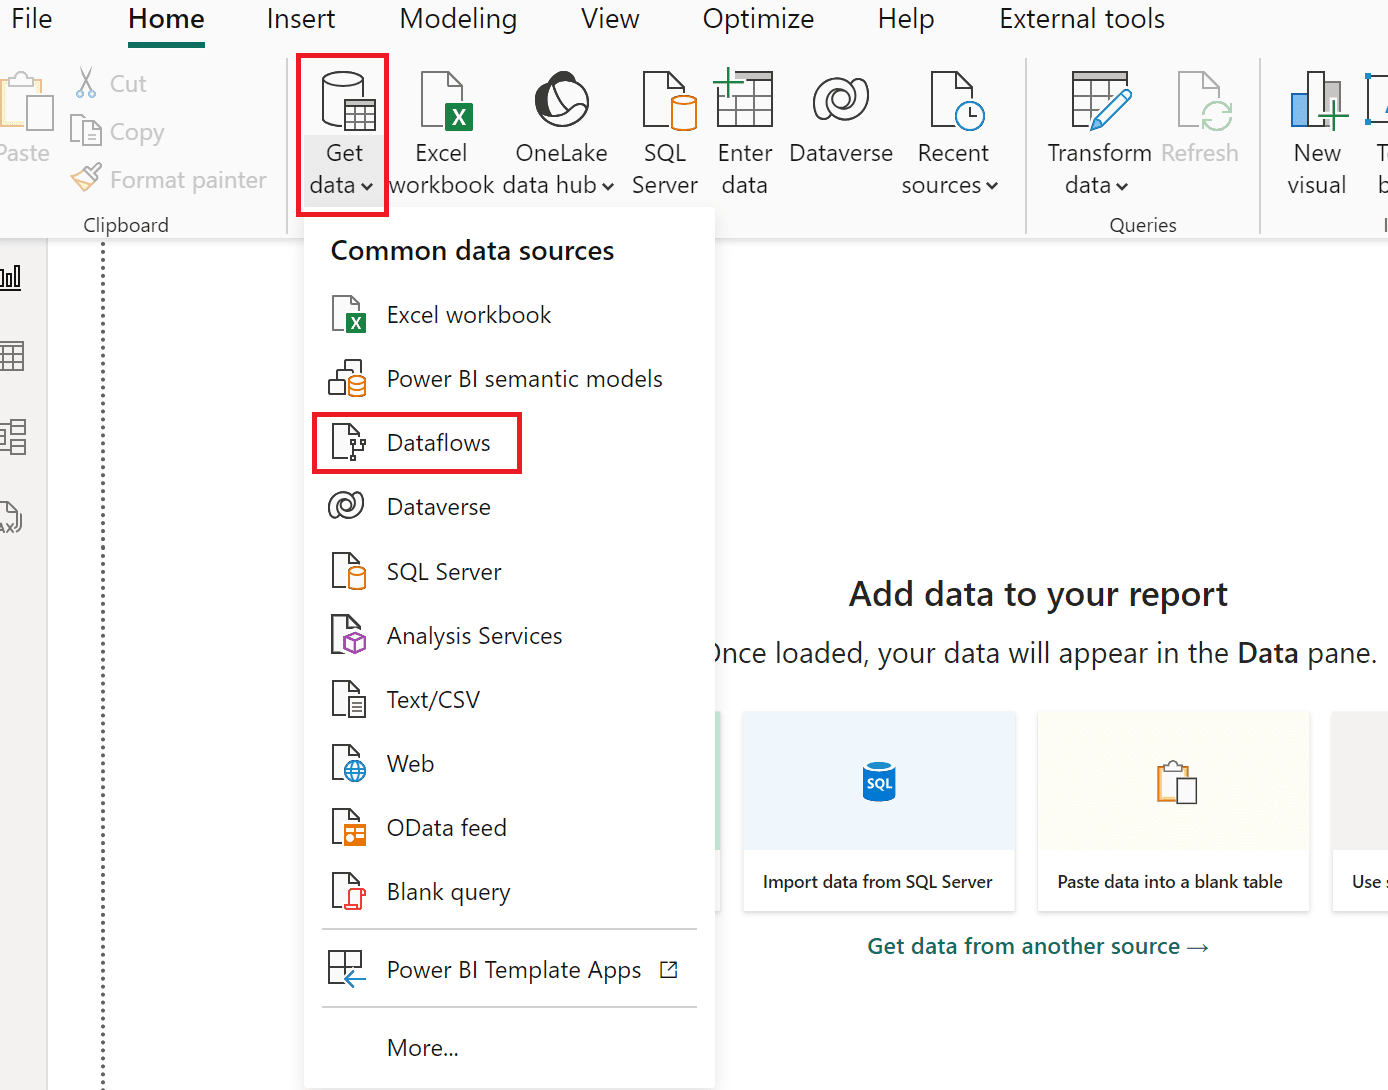Choose Text/CSV source
The image size is (1388, 1090).
coord(510,700)
